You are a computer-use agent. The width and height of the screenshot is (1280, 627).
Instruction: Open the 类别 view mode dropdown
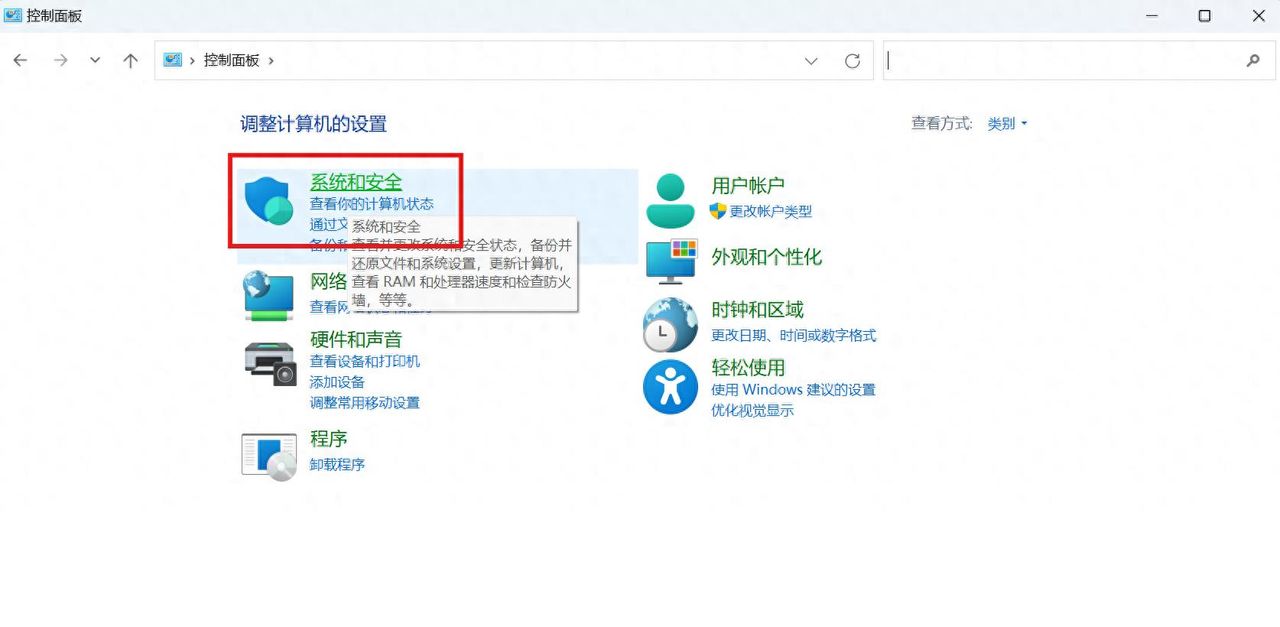point(1004,123)
